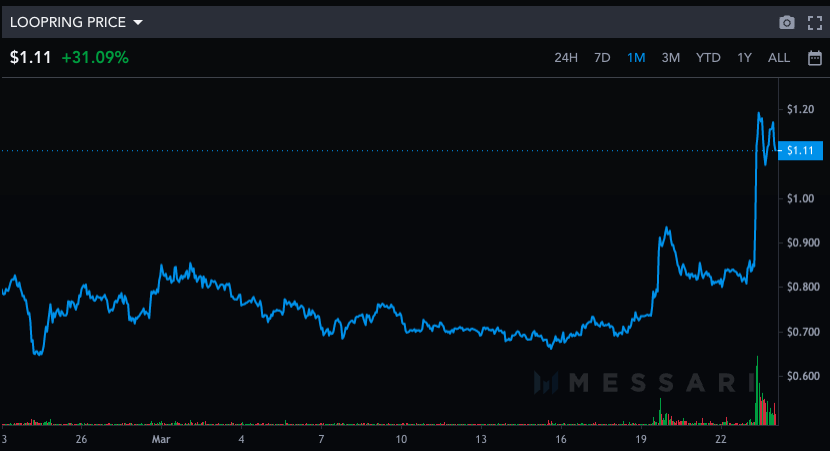Click the 7 date label on time axis
This screenshot has height=451, width=830.
[321, 439]
